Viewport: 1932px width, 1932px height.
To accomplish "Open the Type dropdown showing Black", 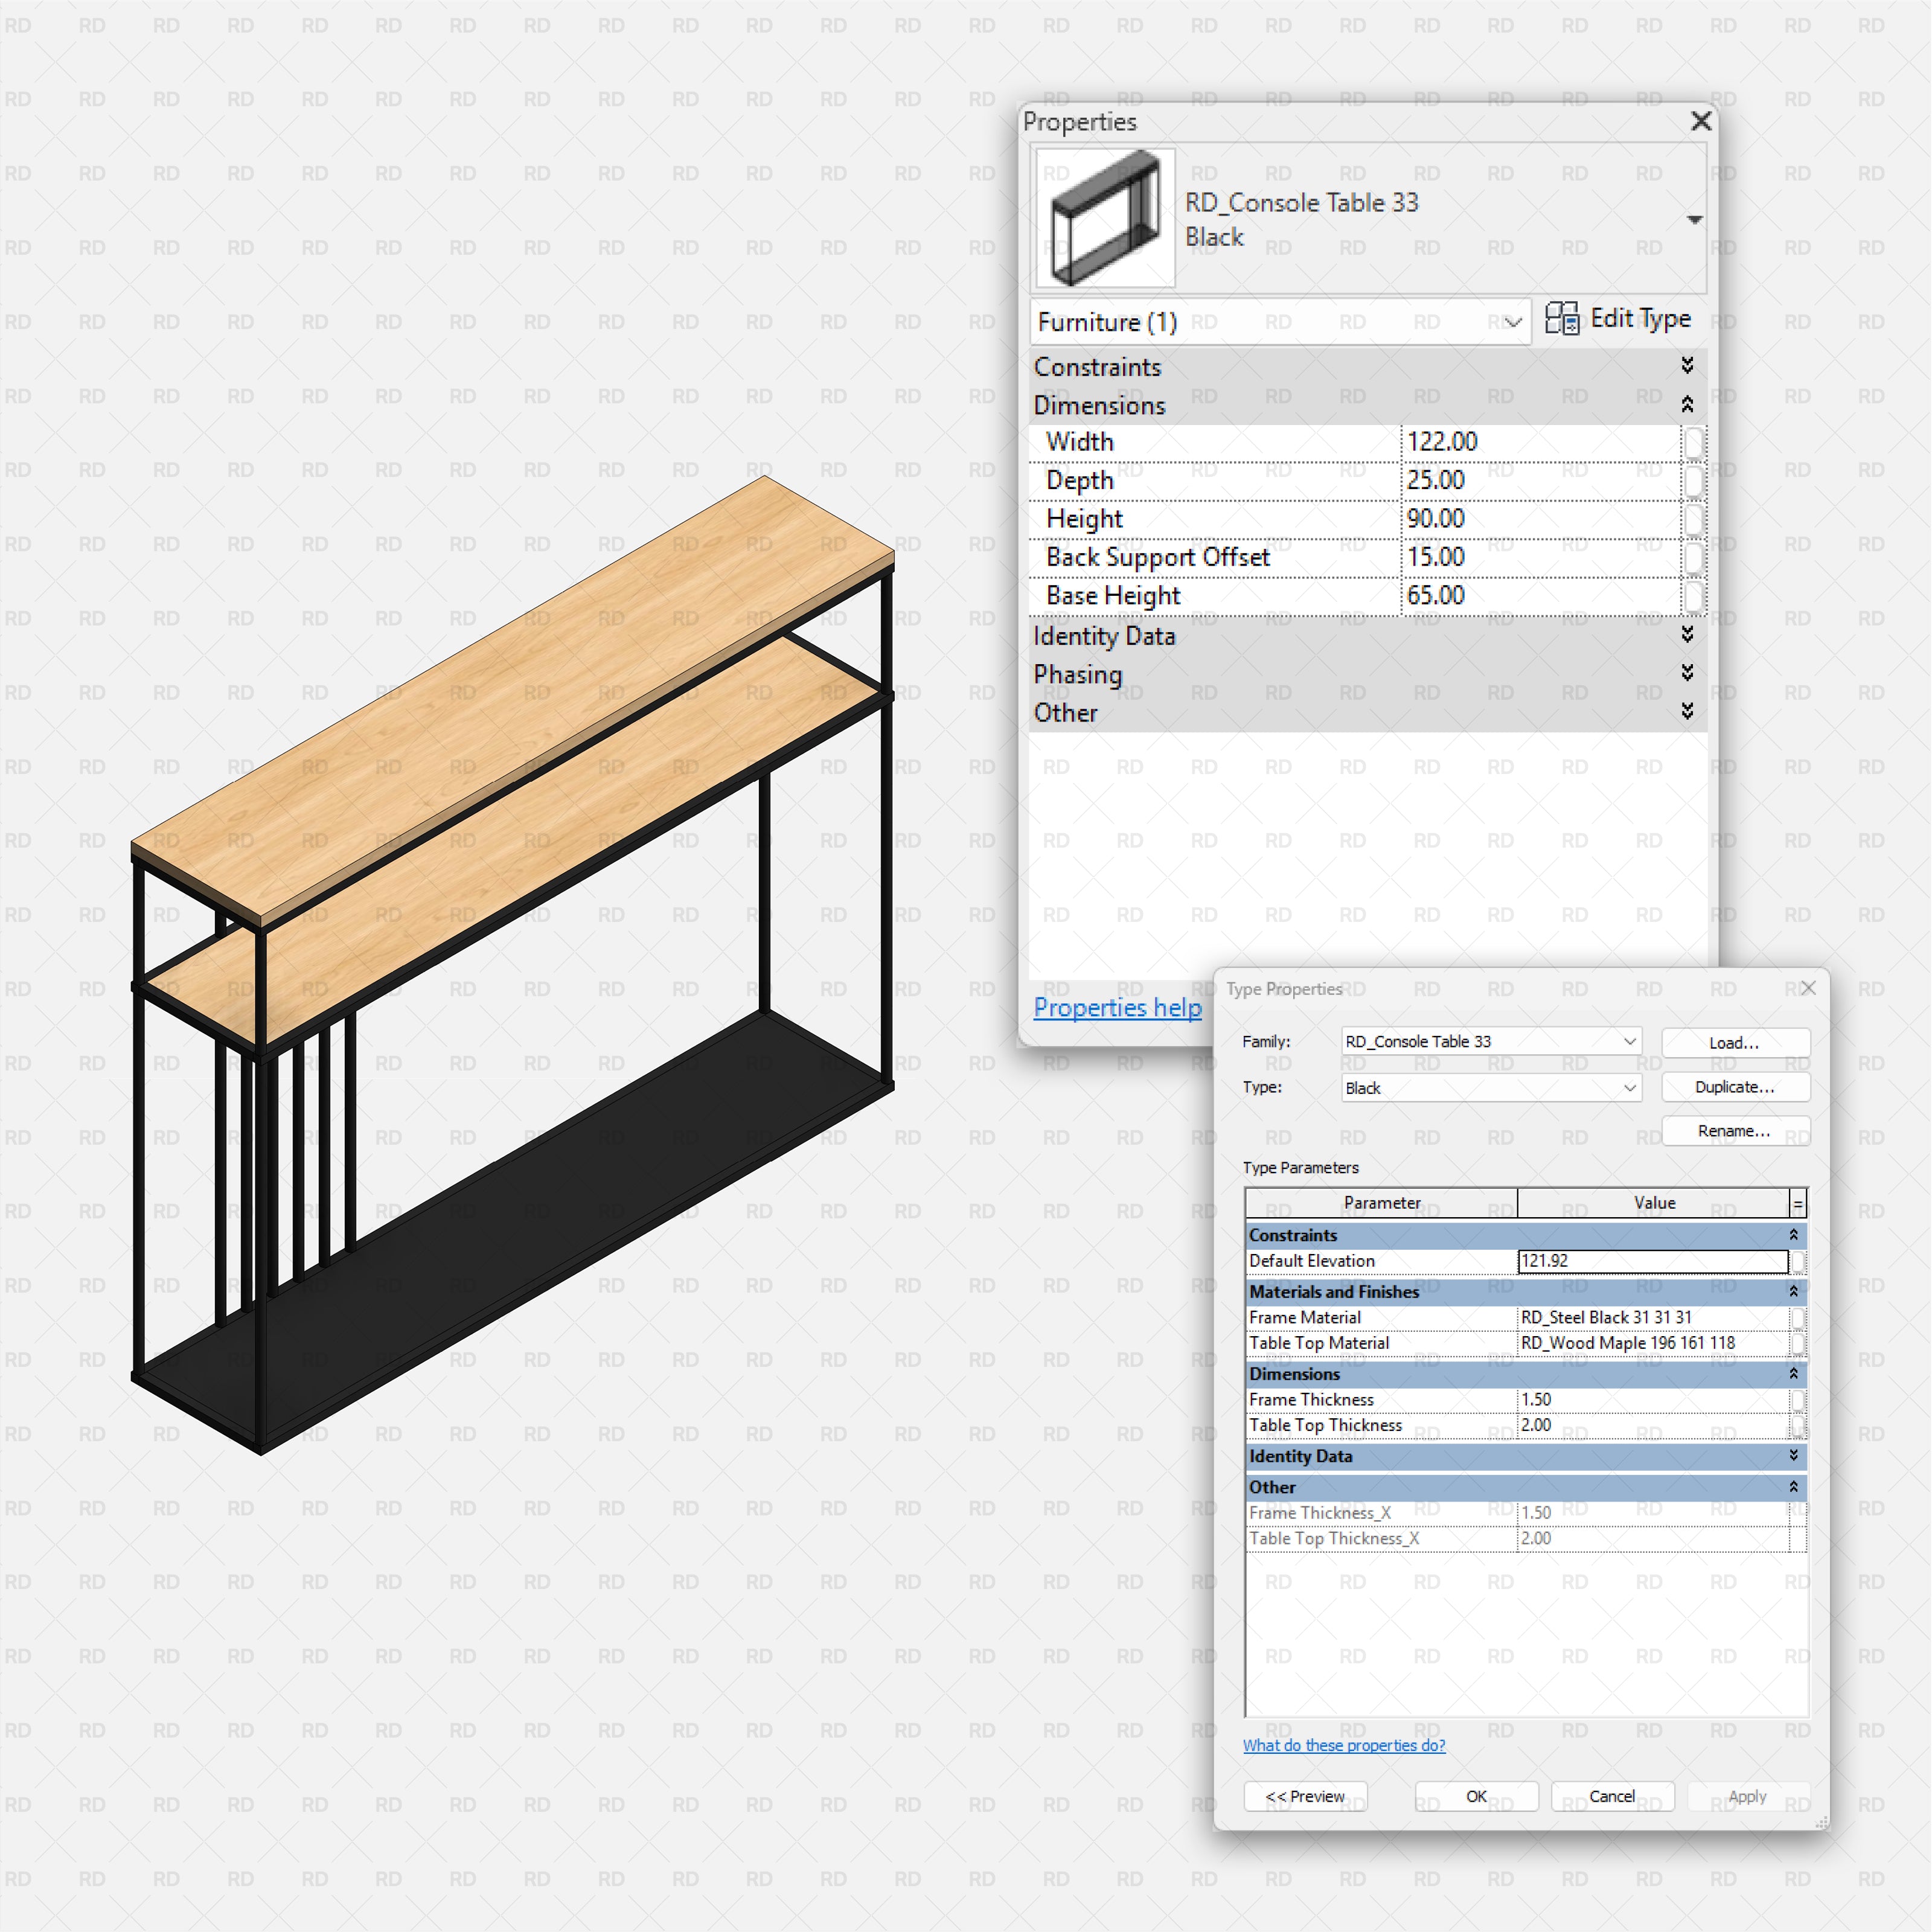I will [x=1629, y=1087].
